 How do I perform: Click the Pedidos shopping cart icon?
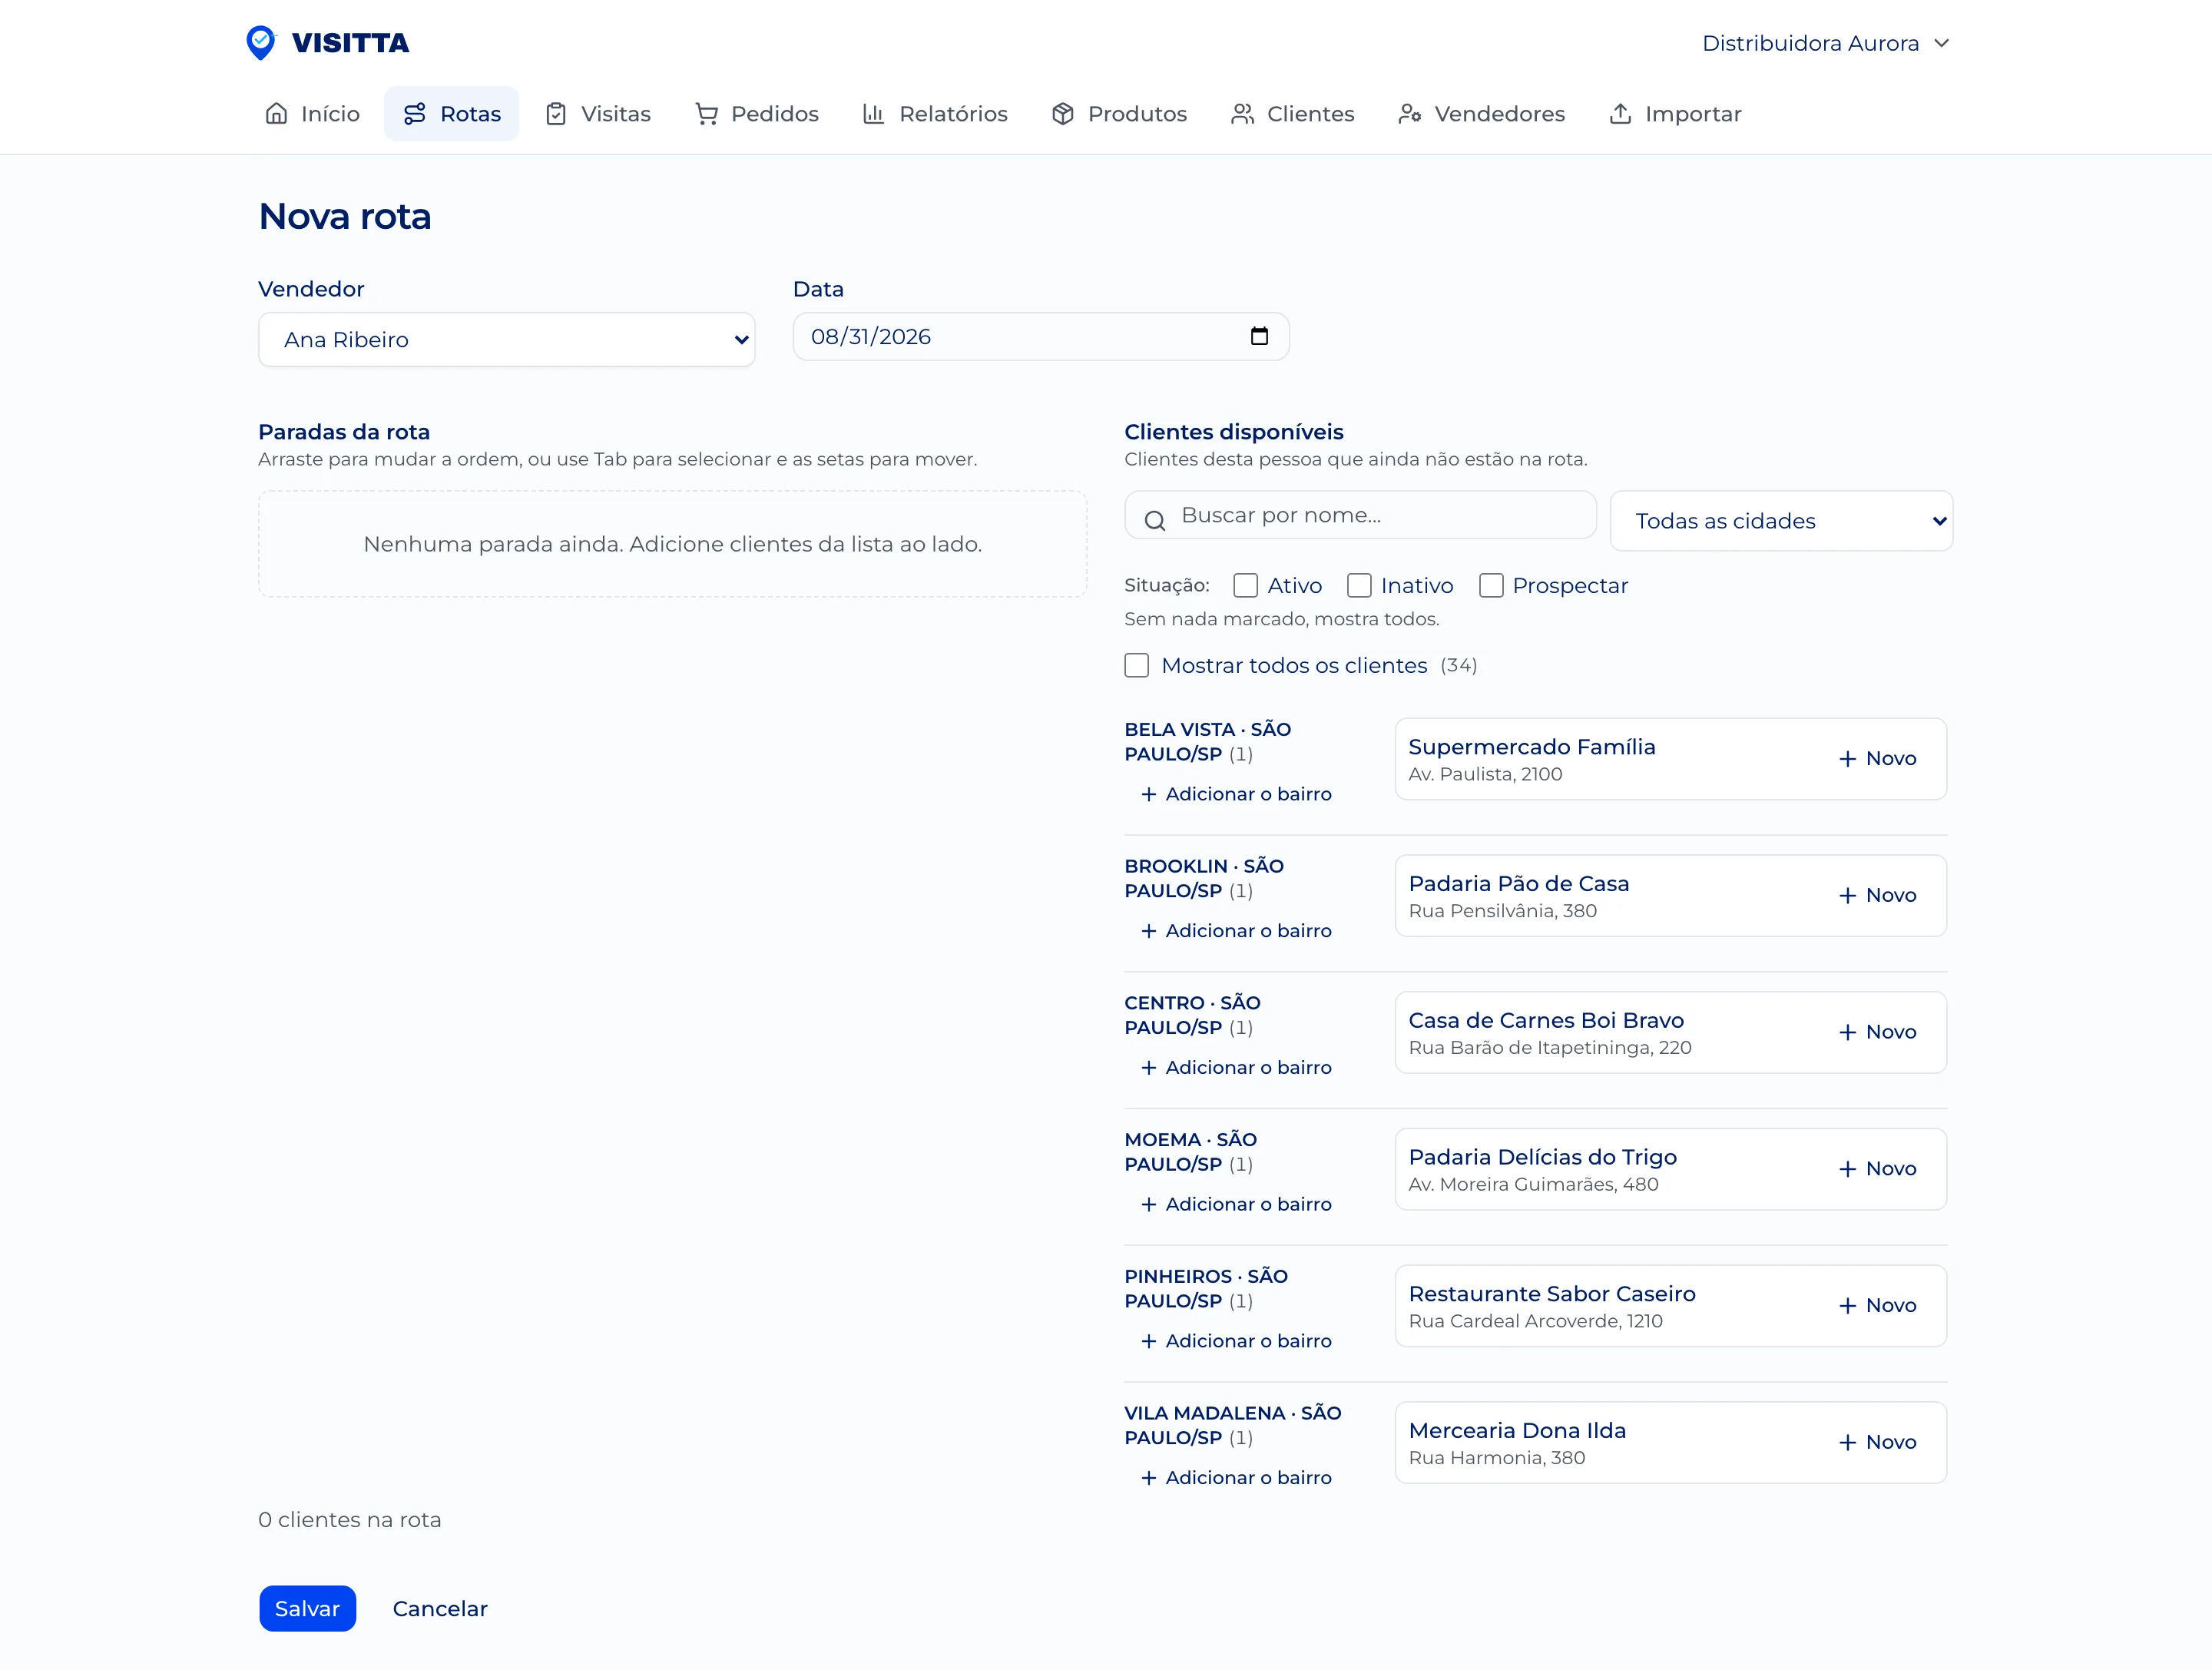pyautogui.click(x=706, y=114)
